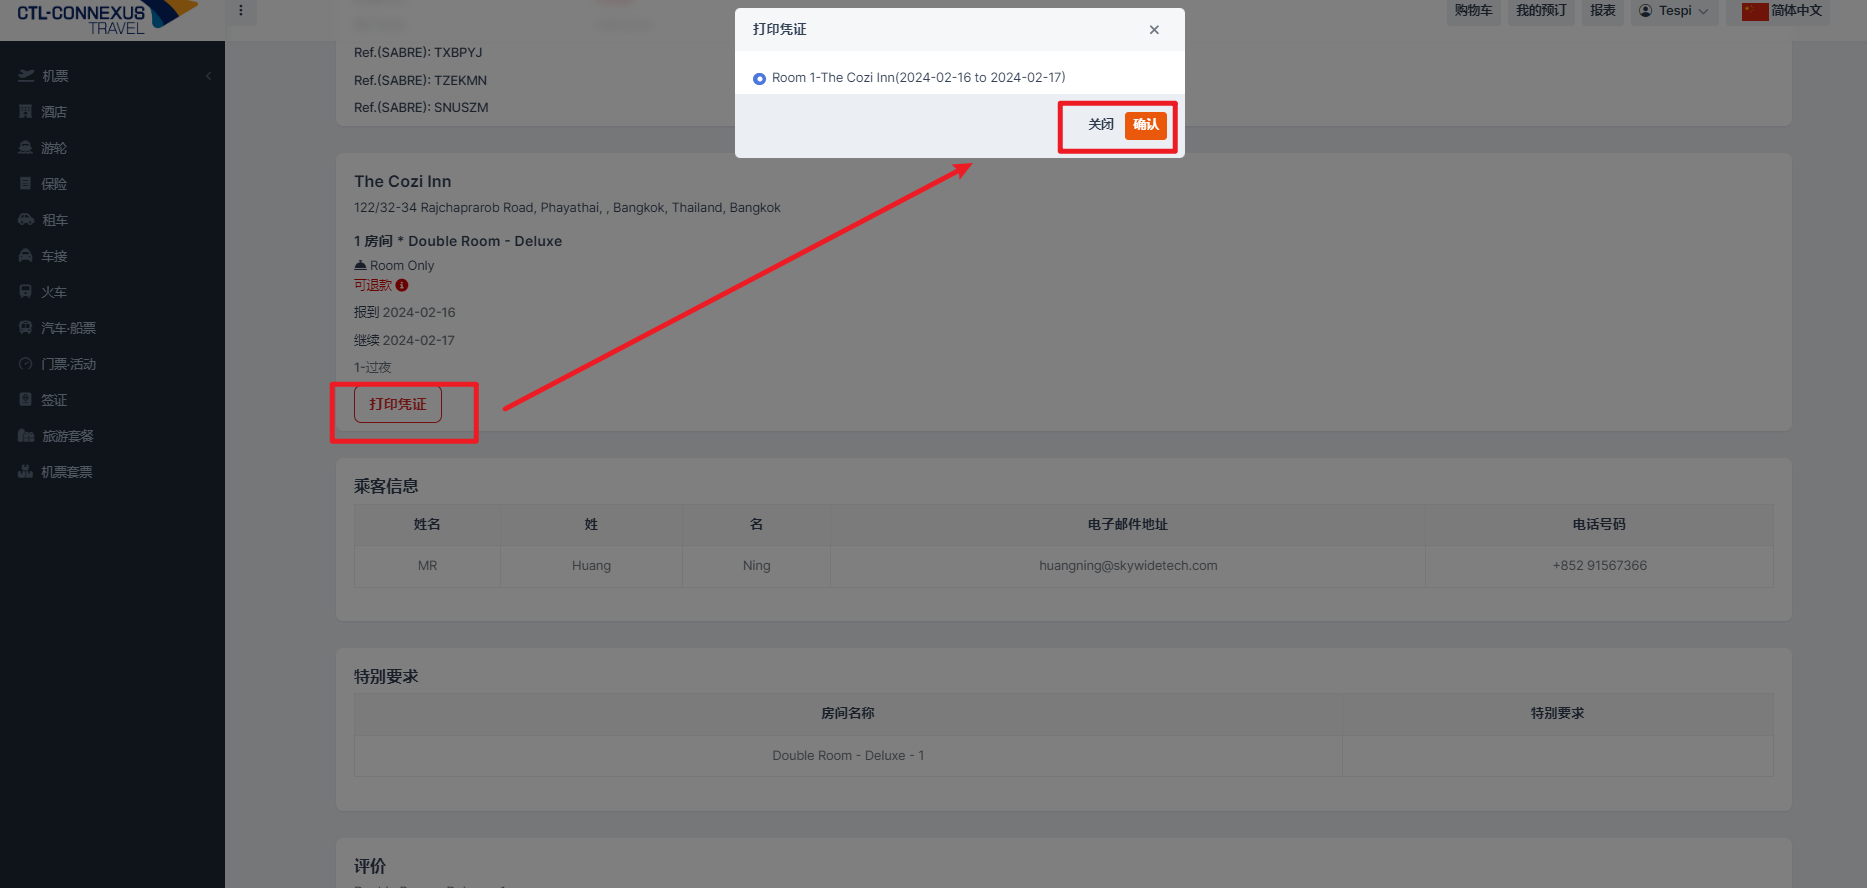Expand the Tespi user account dropdown
This screenshot has height=888, width=1867.
tap(1674, 11)
